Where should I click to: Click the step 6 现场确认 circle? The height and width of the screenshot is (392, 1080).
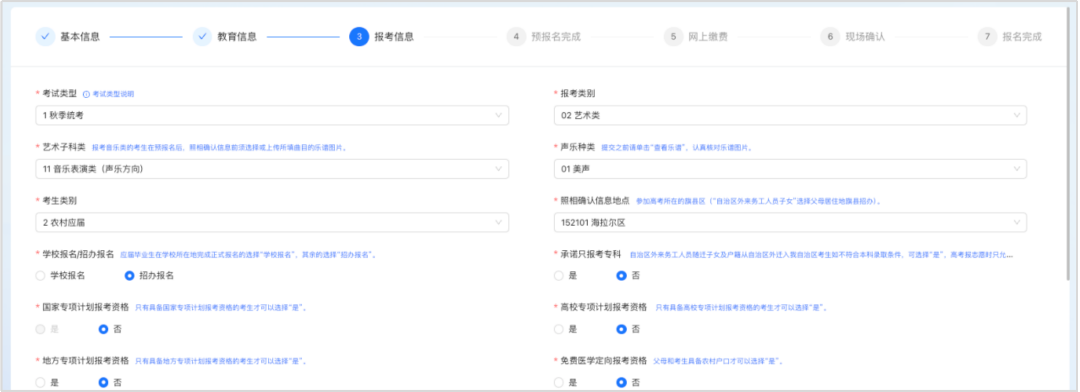(830, 37)
